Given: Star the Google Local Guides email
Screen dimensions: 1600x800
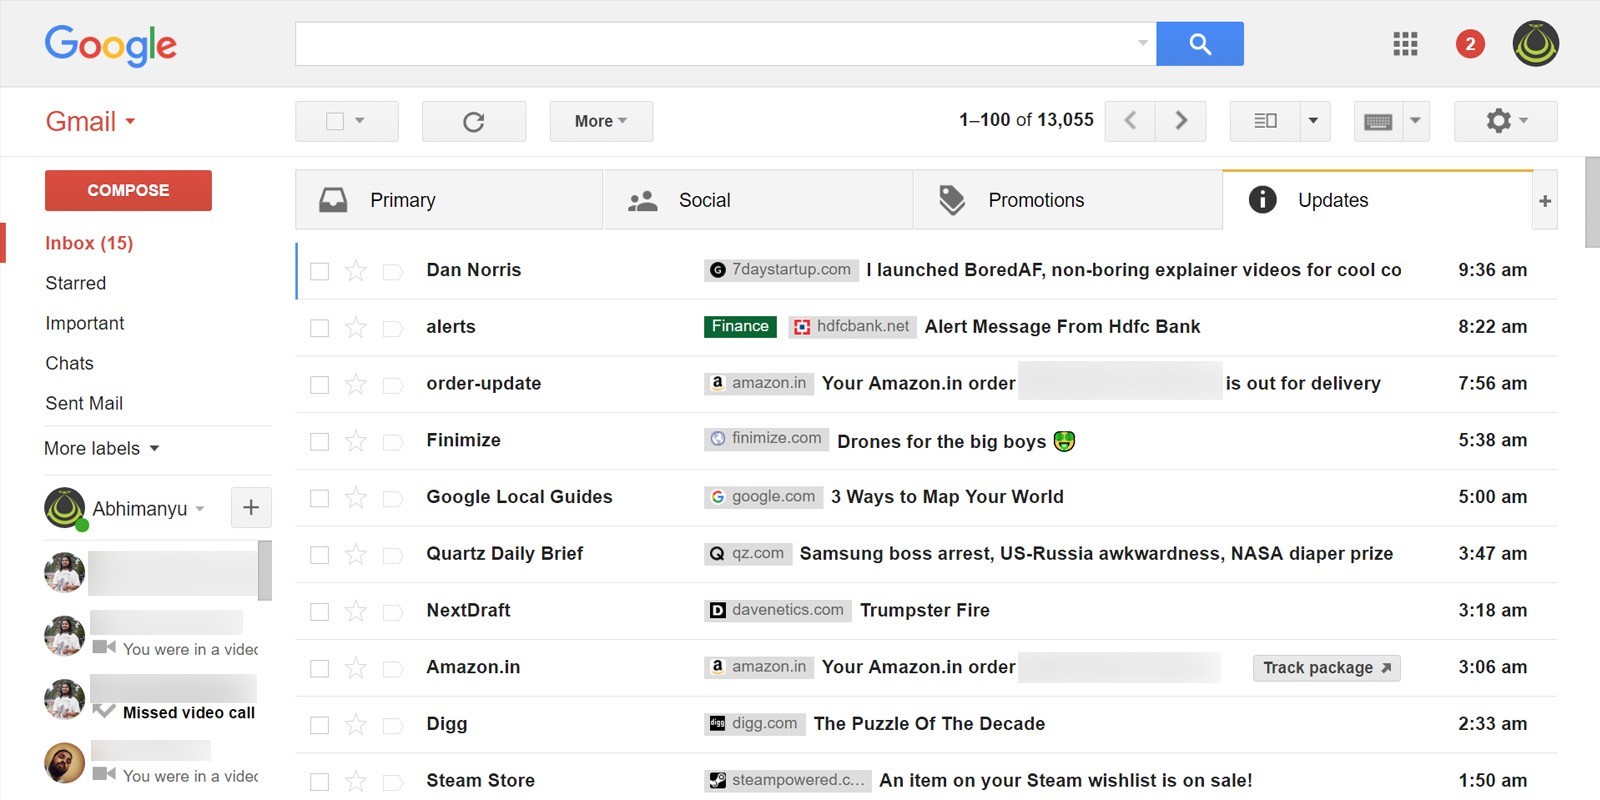Looking at the screenshot, I should [x=356, y=498].
